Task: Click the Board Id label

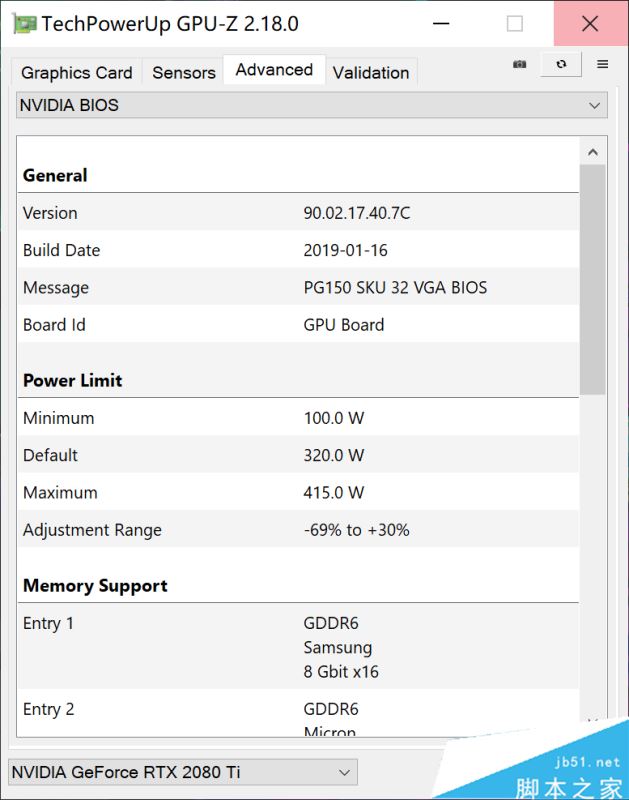Action: tap(54, 324)
